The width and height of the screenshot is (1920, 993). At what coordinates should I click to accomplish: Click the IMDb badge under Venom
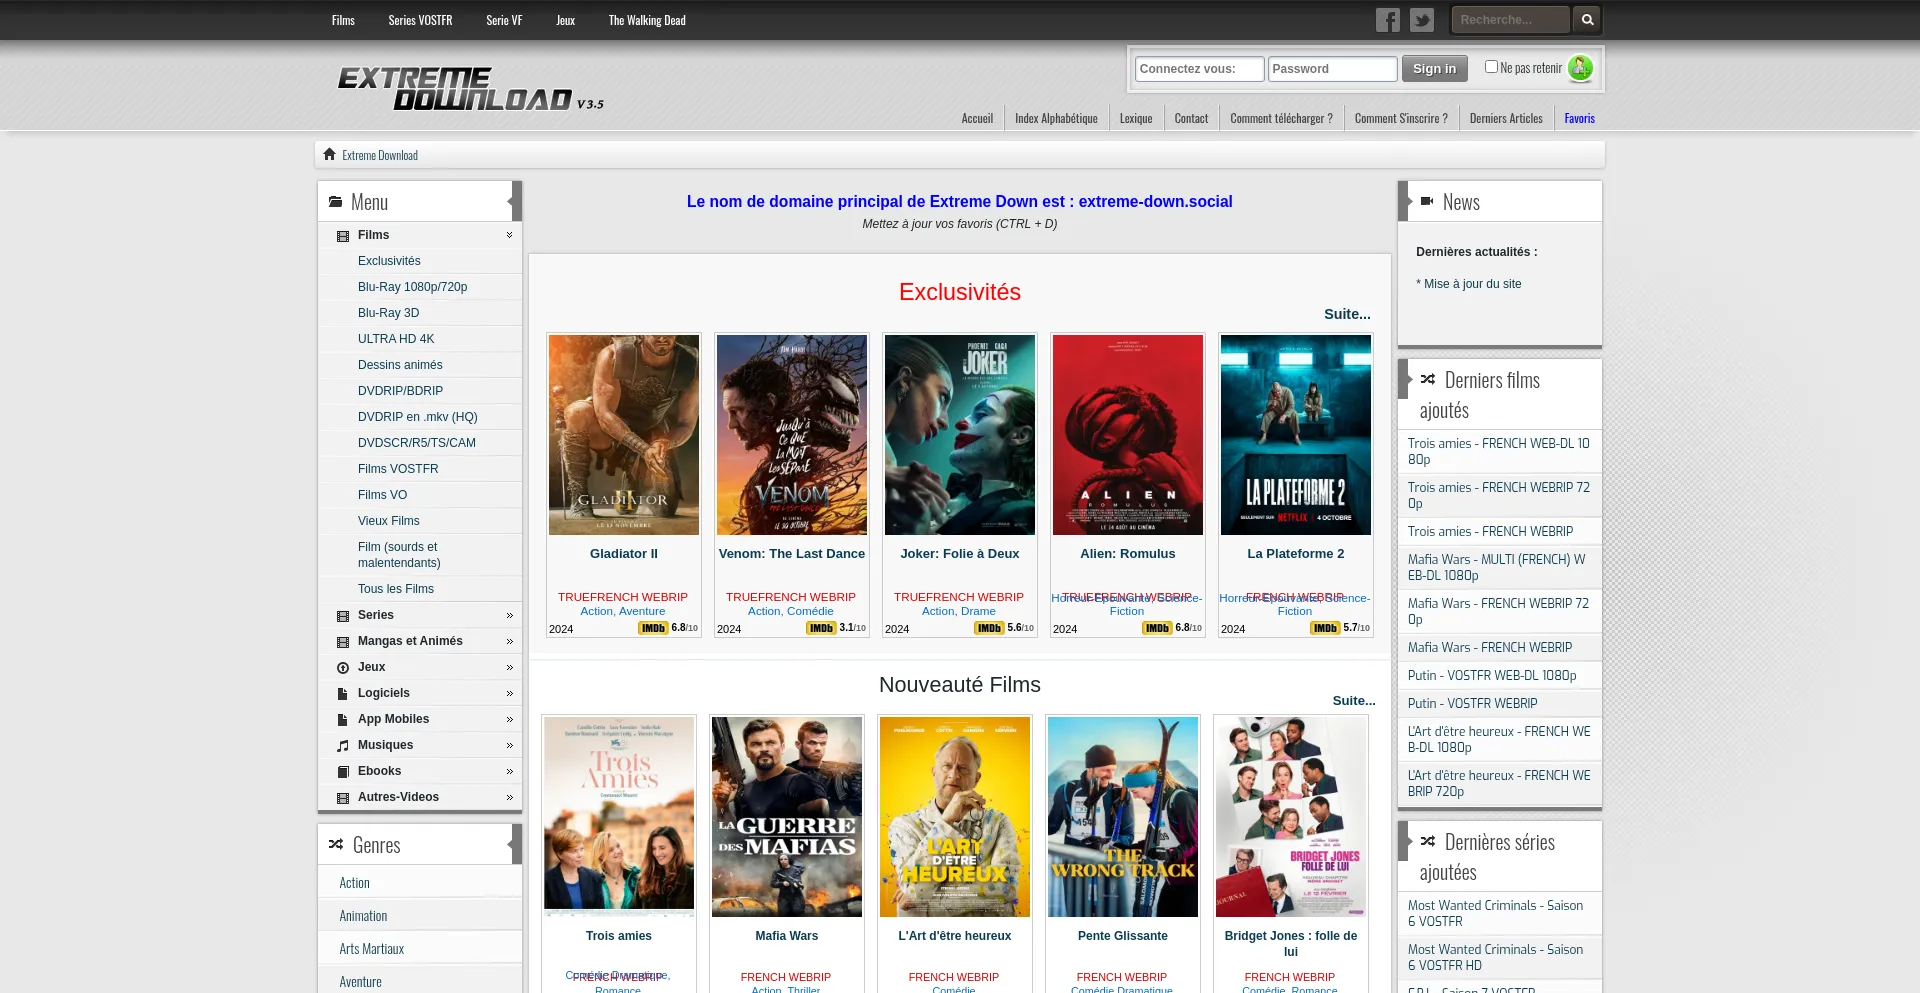point(821,628)
